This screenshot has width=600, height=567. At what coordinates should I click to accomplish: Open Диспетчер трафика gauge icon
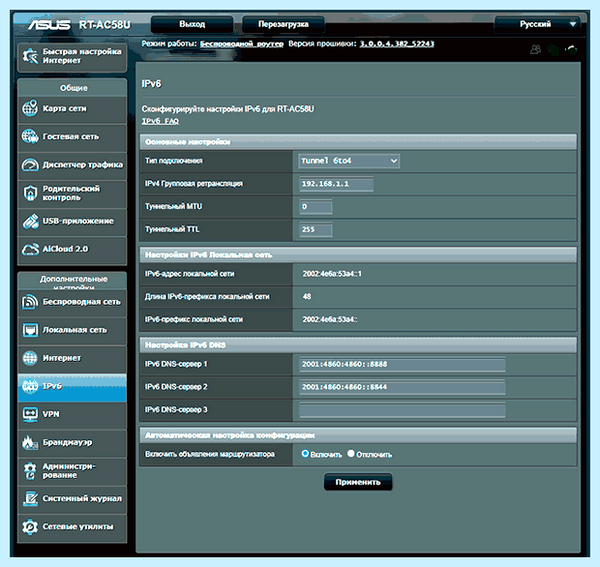[30, 165]
